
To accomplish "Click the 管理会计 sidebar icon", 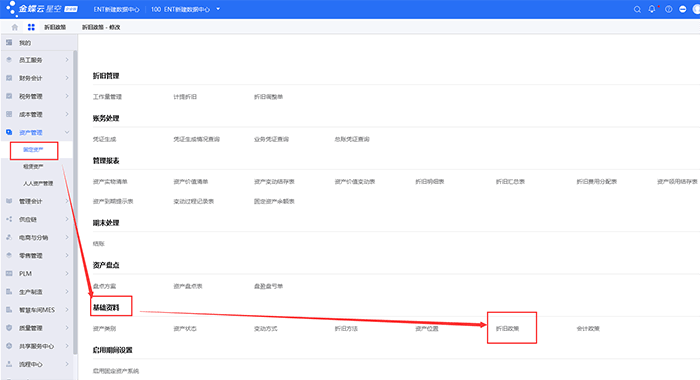I will point(9,201).
